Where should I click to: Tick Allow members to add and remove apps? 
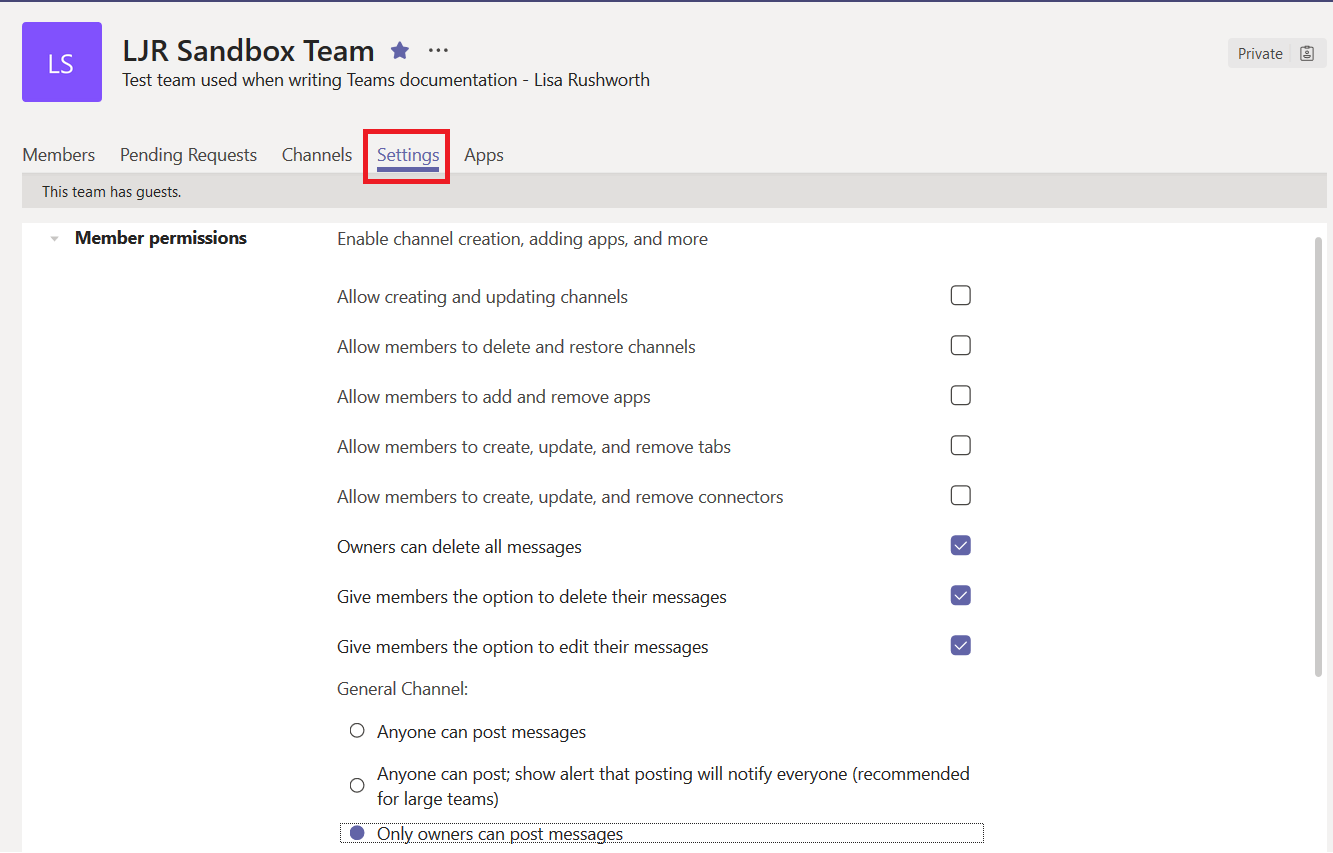coord(961,396)
